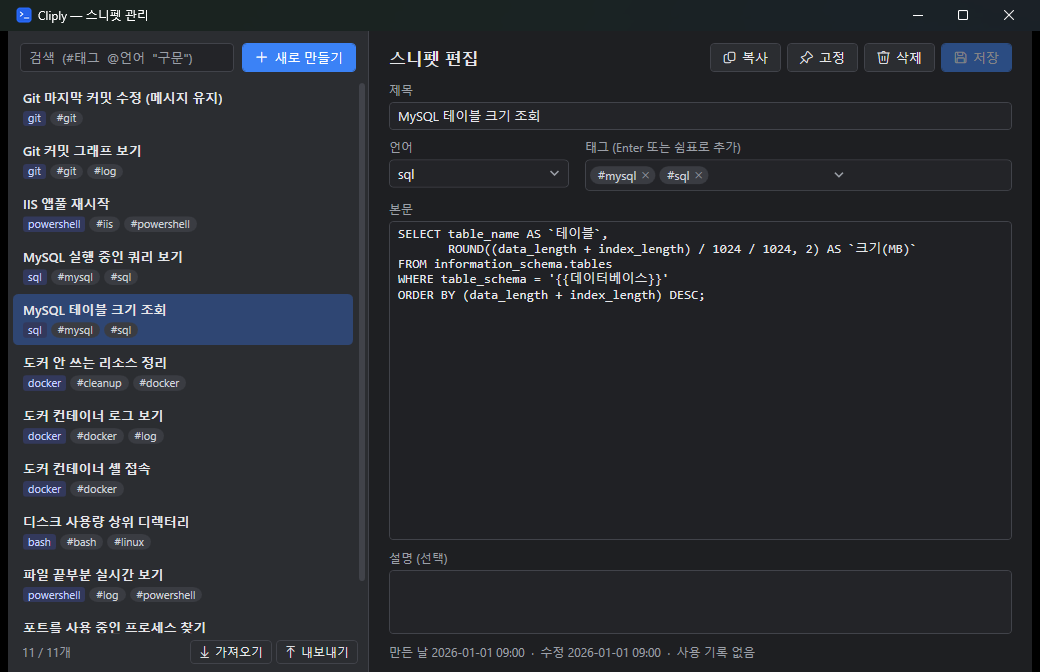Click #log tag in 도커 컨테이너 로그 row
This screenshot has width=1040, height=672.
(x=145, y=436)
